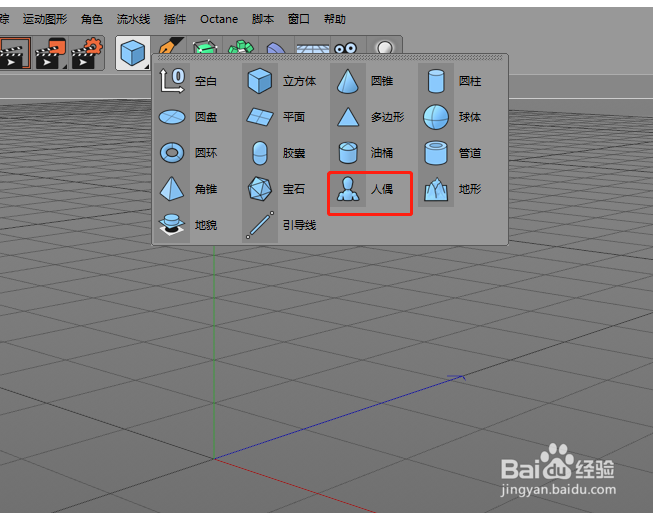Open the 角色 menu
The image size is (653, 513).
tap(92, 19)
